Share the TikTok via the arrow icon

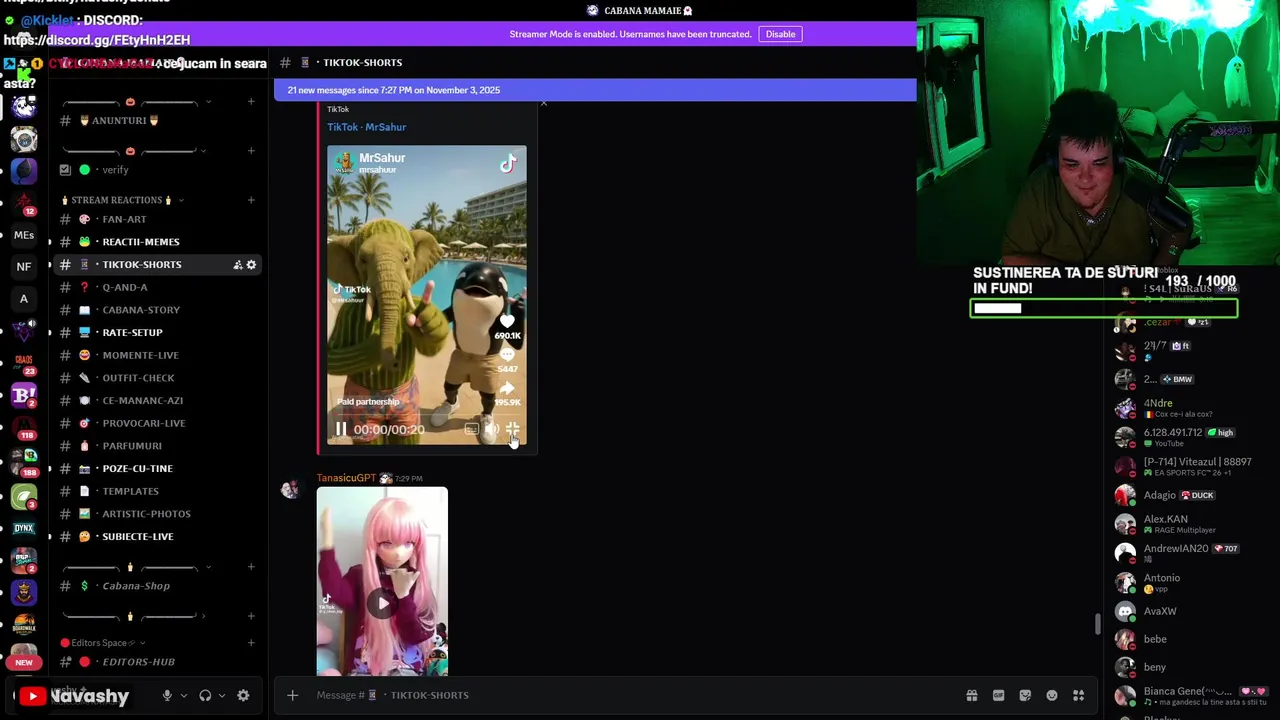pyautogui.click(x=507, y=388)
